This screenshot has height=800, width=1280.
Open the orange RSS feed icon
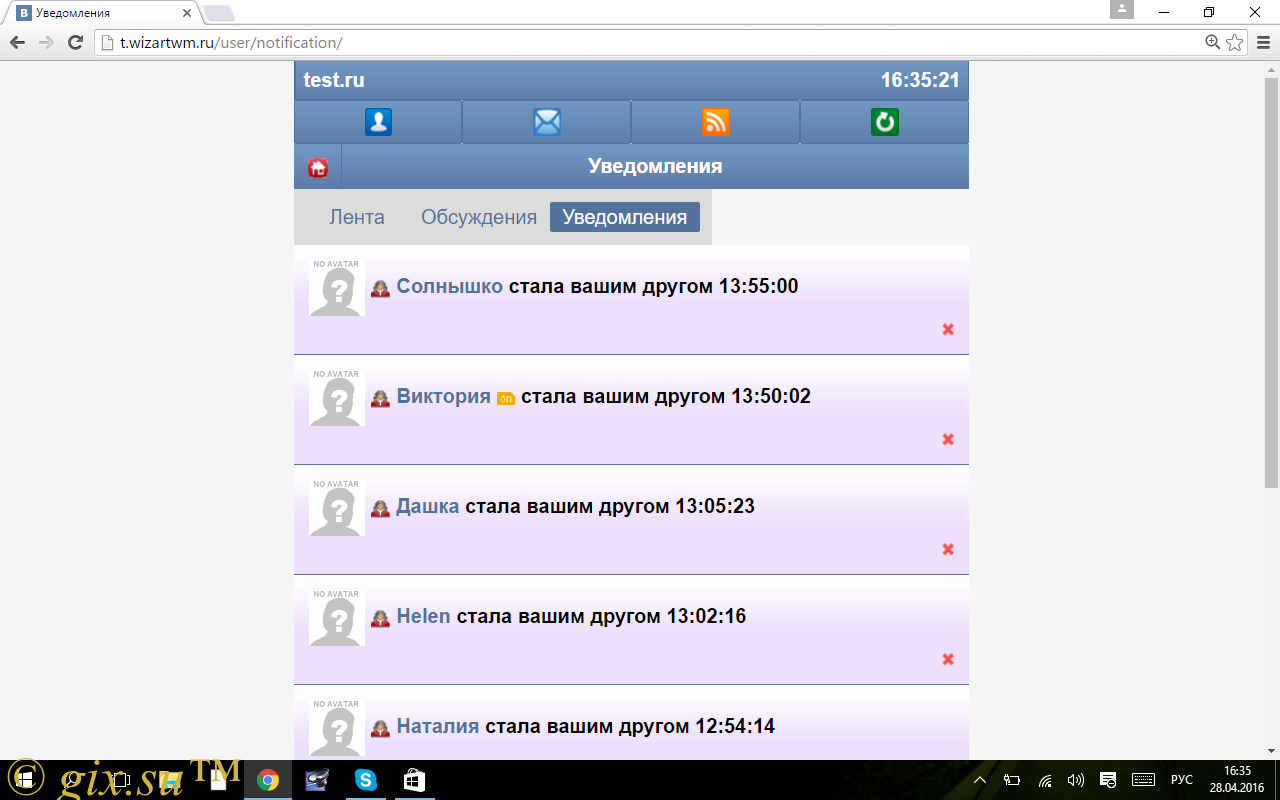716,122
